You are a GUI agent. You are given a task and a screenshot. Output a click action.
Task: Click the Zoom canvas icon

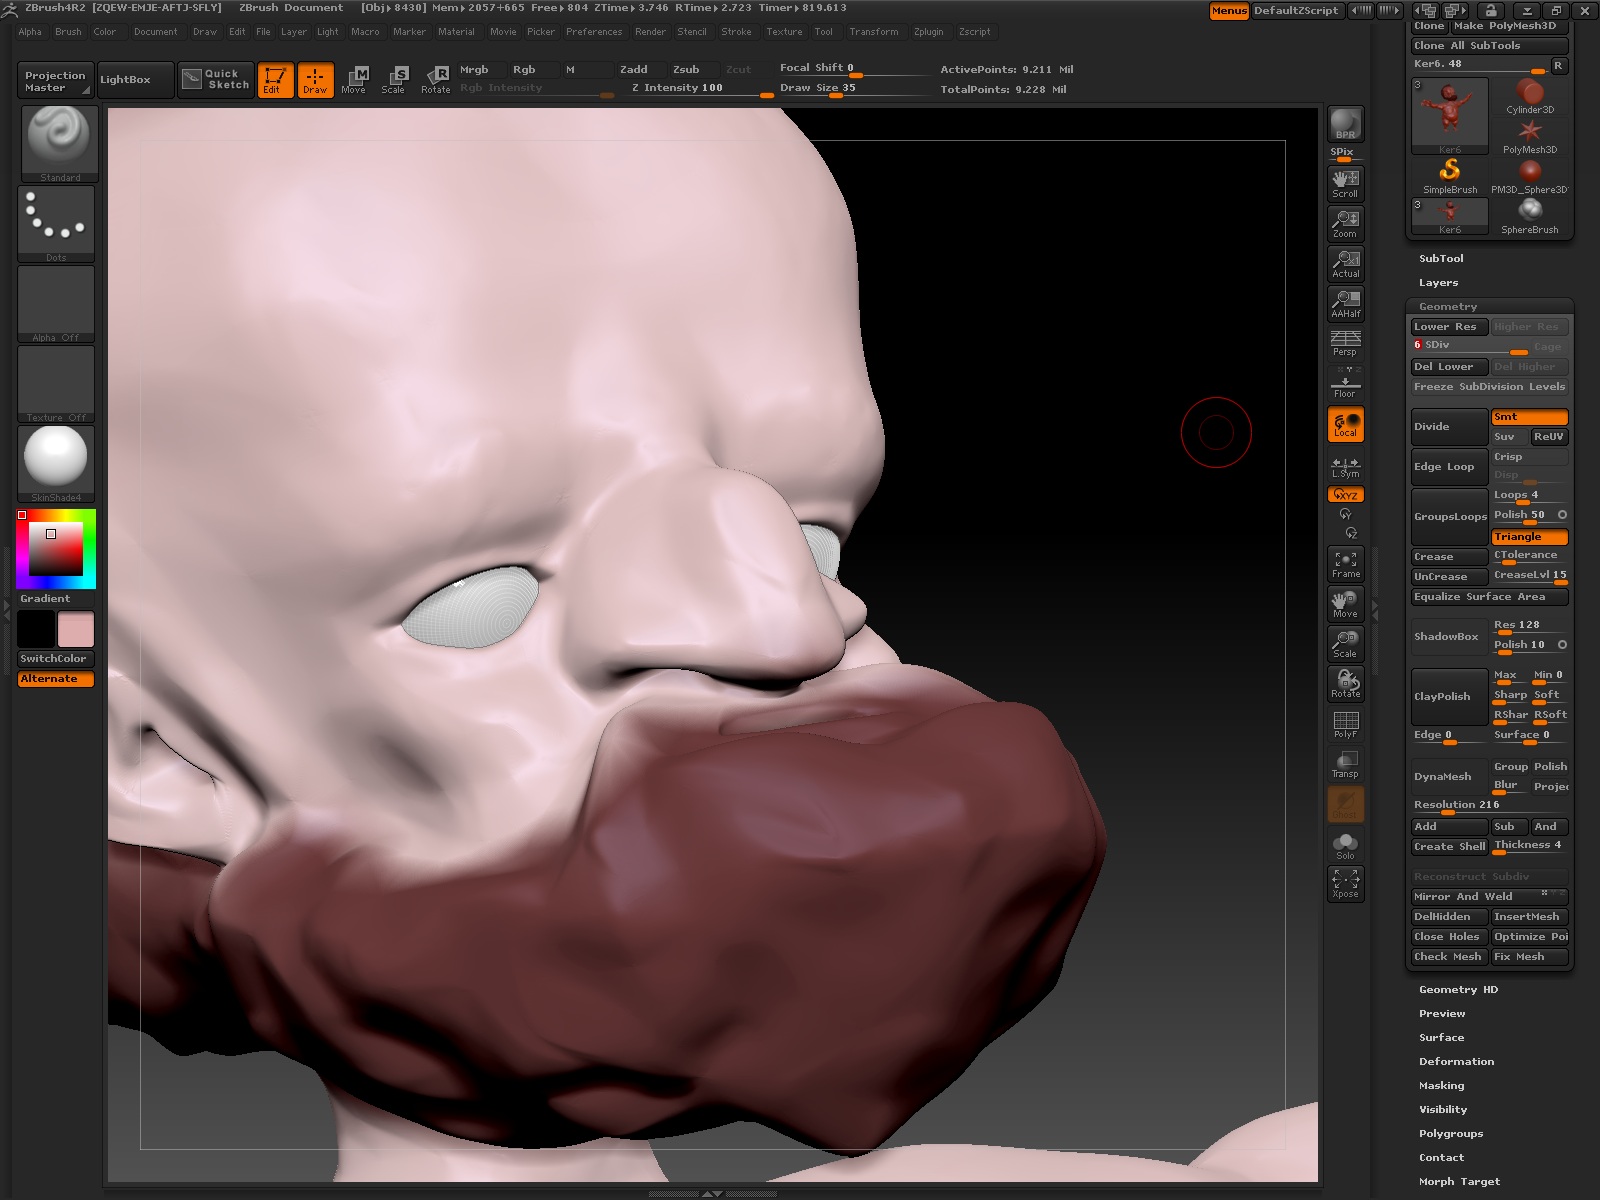coord(1345,223)
